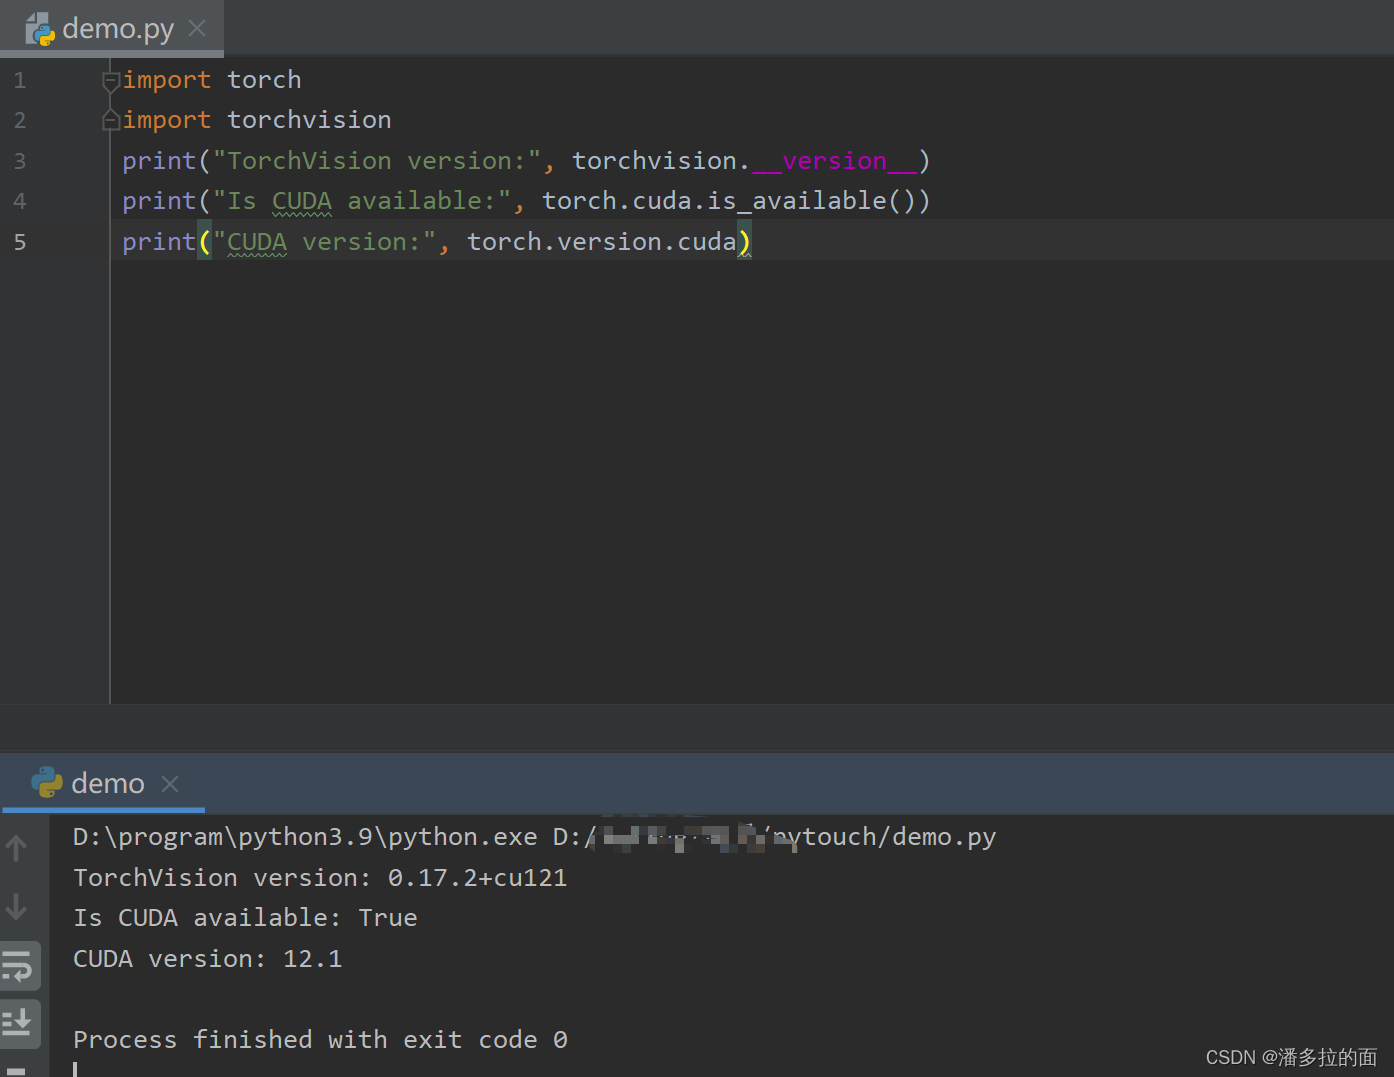The width and height of the screenshot is (1394, 1077).
Task: Close the demo.py editor tab
Action: click(x=197, y=28)
